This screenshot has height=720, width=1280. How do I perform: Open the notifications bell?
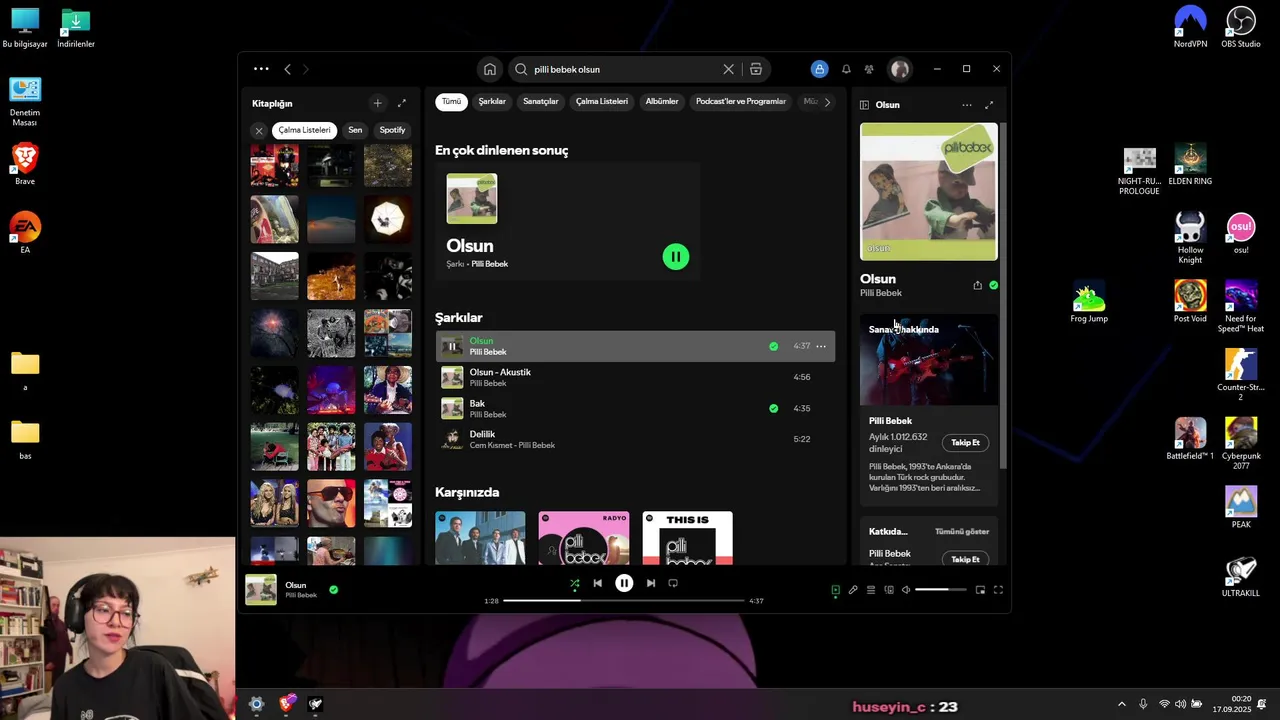pyautogui.click(x=846, y=69)
